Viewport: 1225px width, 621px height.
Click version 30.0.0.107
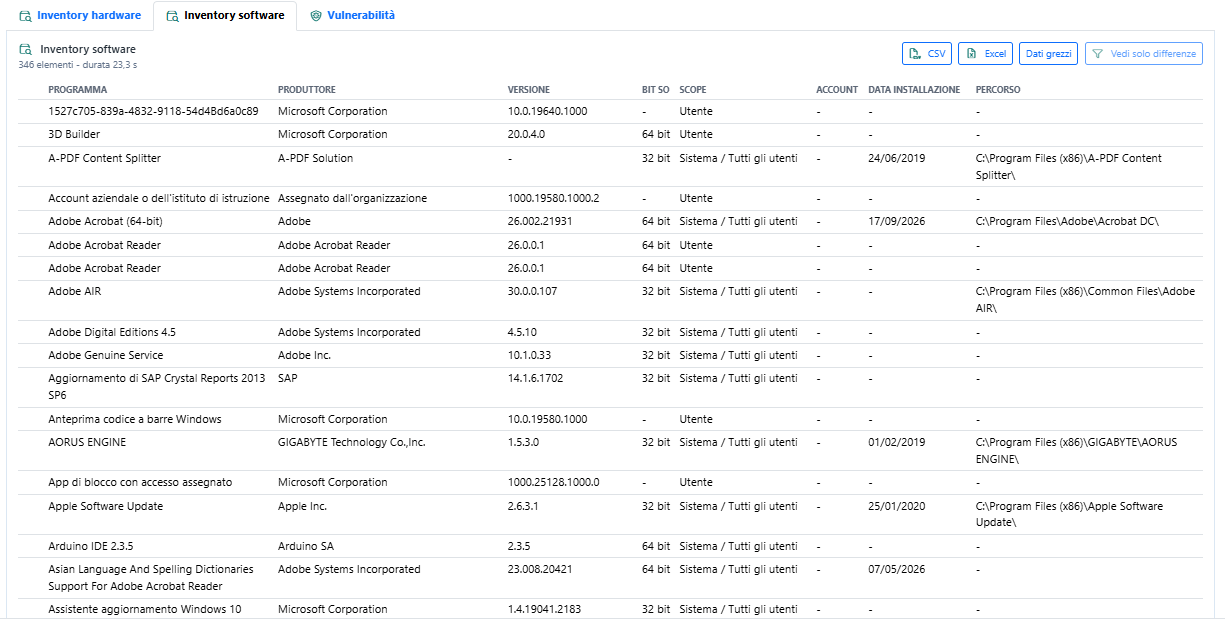pyautogui.click(x=533, y=291)
